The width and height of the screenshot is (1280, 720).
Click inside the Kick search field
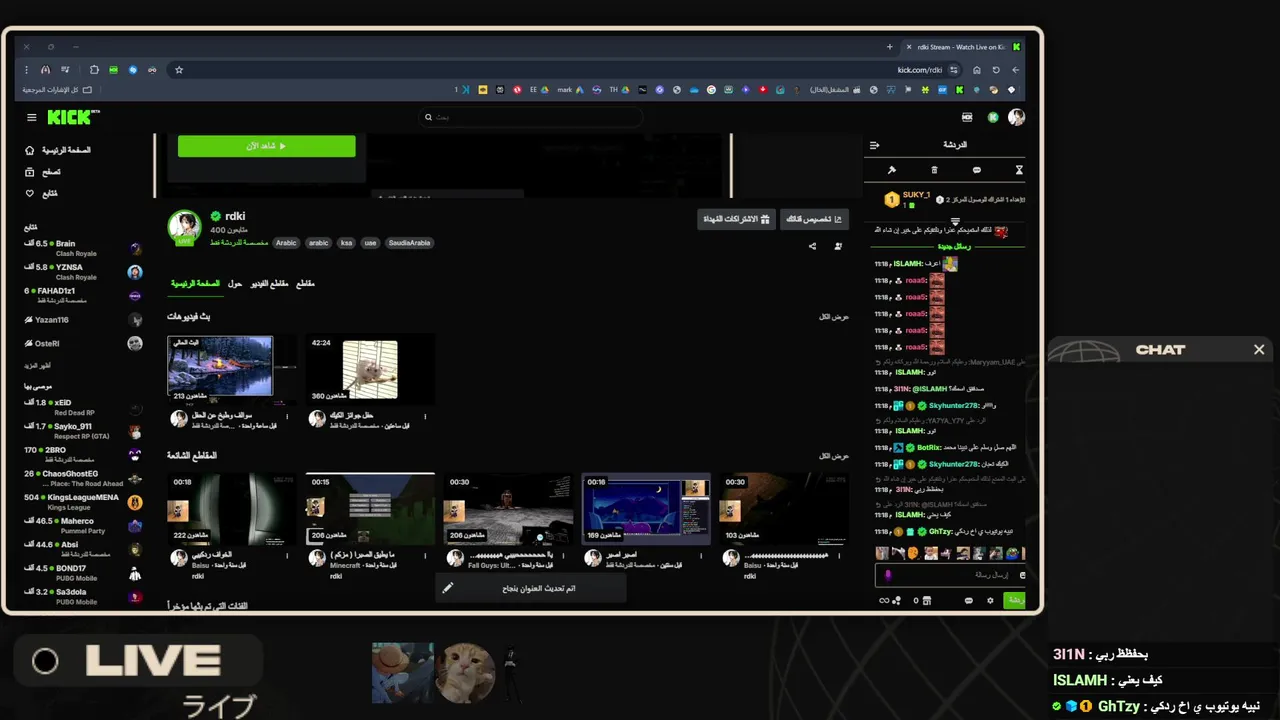[x=530, y=117]
